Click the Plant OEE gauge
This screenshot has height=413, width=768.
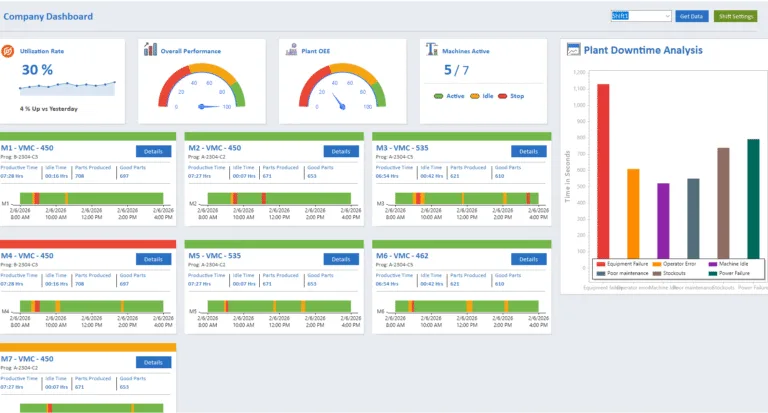(x=342, y=86)
